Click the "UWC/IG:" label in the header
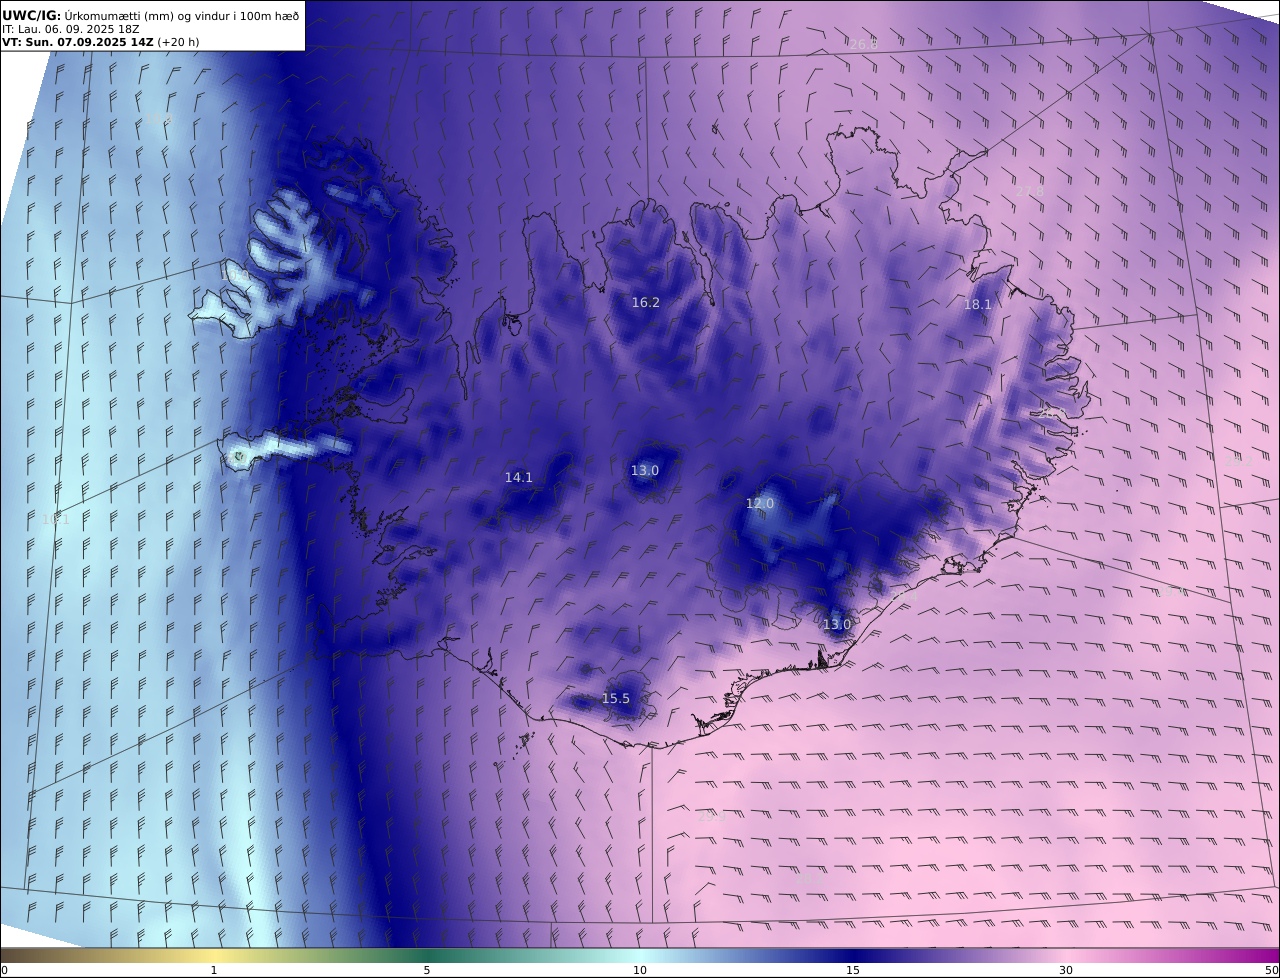This screenshot has height=978, width=1280. [x=31, y=15]
